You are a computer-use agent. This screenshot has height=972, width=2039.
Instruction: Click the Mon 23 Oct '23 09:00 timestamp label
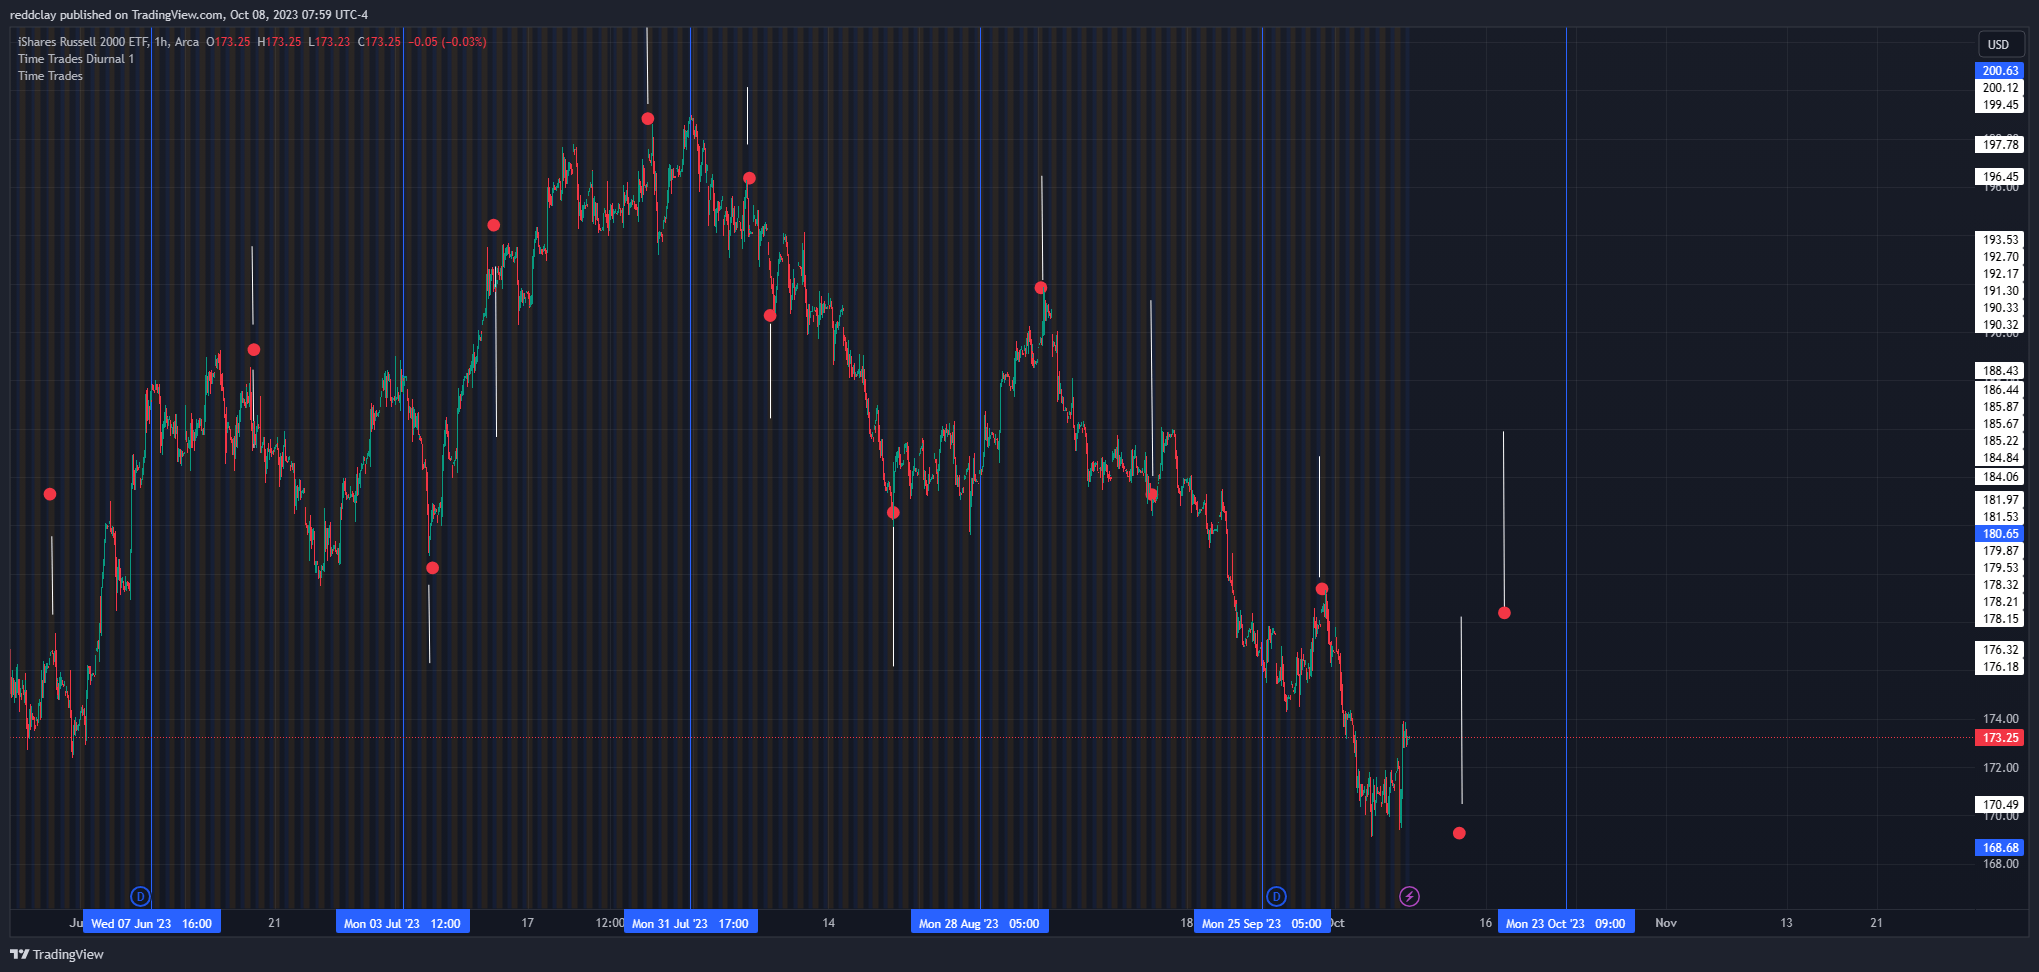(1564, 923)
